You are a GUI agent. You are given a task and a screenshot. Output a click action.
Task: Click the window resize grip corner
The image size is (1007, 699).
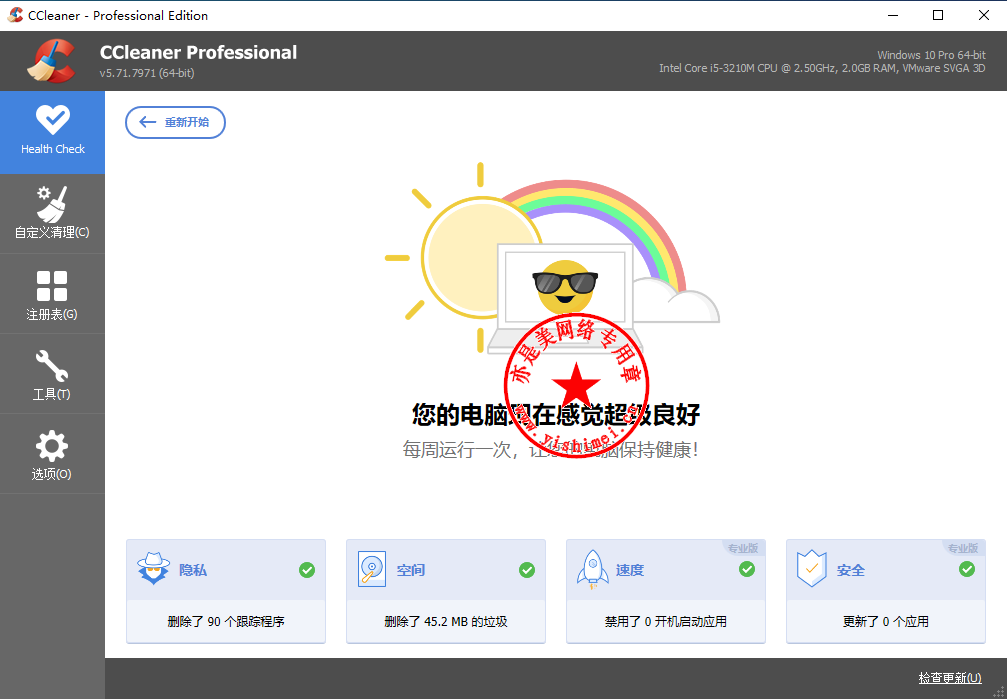click(999, 691)
